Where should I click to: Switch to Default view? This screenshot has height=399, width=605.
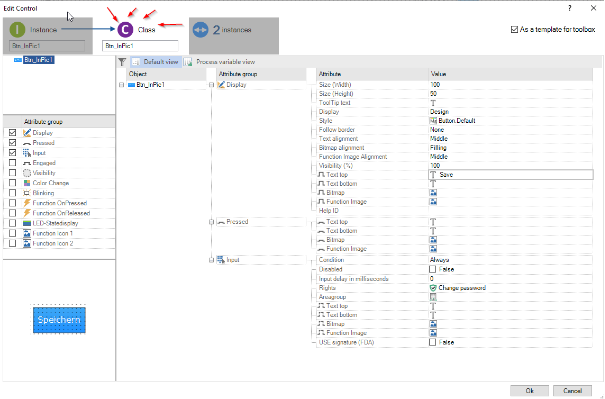click(156, 62)
